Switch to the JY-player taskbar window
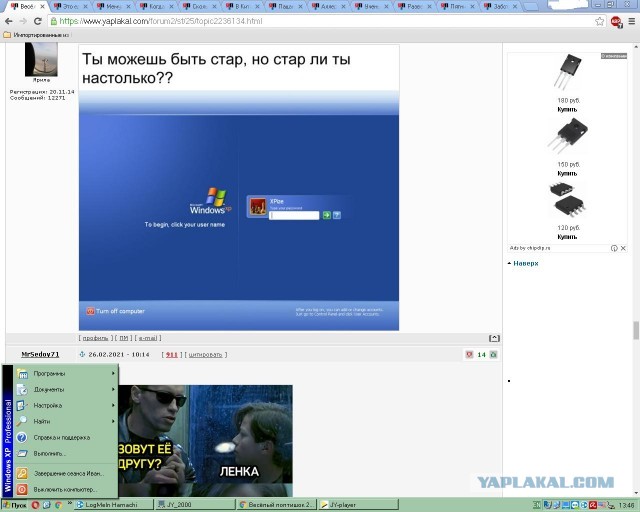640x512 pixels. pyautogui.click(x=358, y=505)
